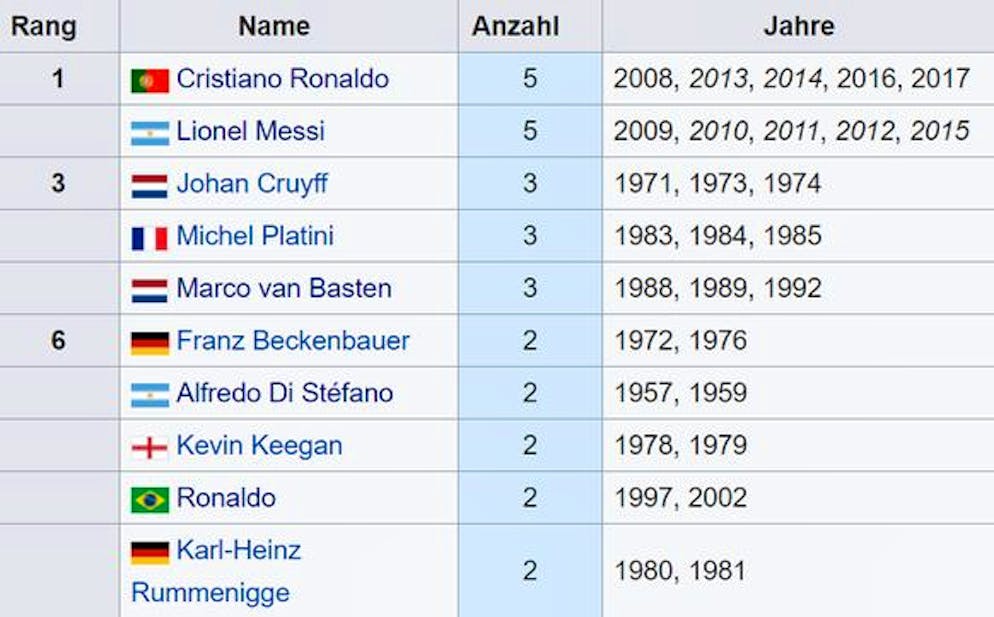The image size is (994, 617).
Task: Open the Cristiano Ronaldo link
Action: tap(282, 79)
